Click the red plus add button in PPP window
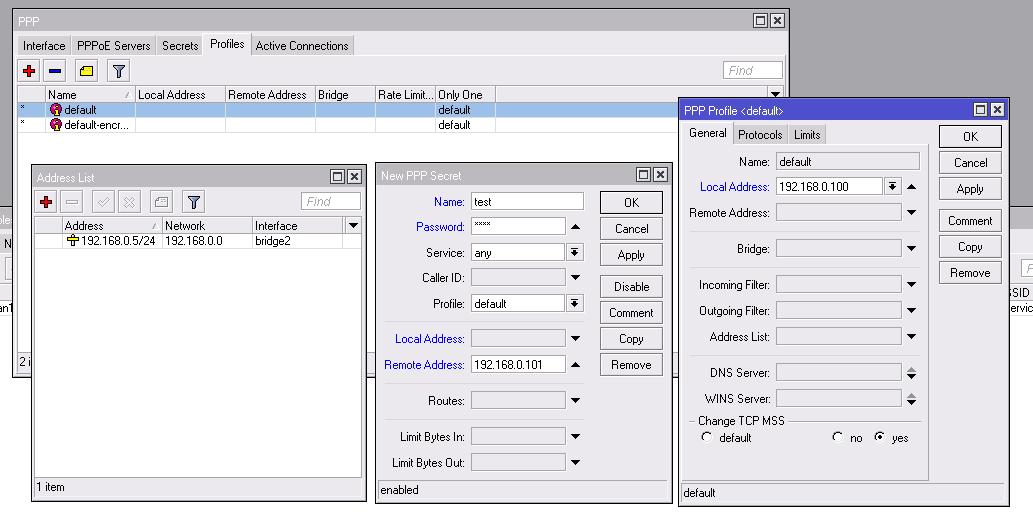 pyautogui.click(x=29, y=71)
